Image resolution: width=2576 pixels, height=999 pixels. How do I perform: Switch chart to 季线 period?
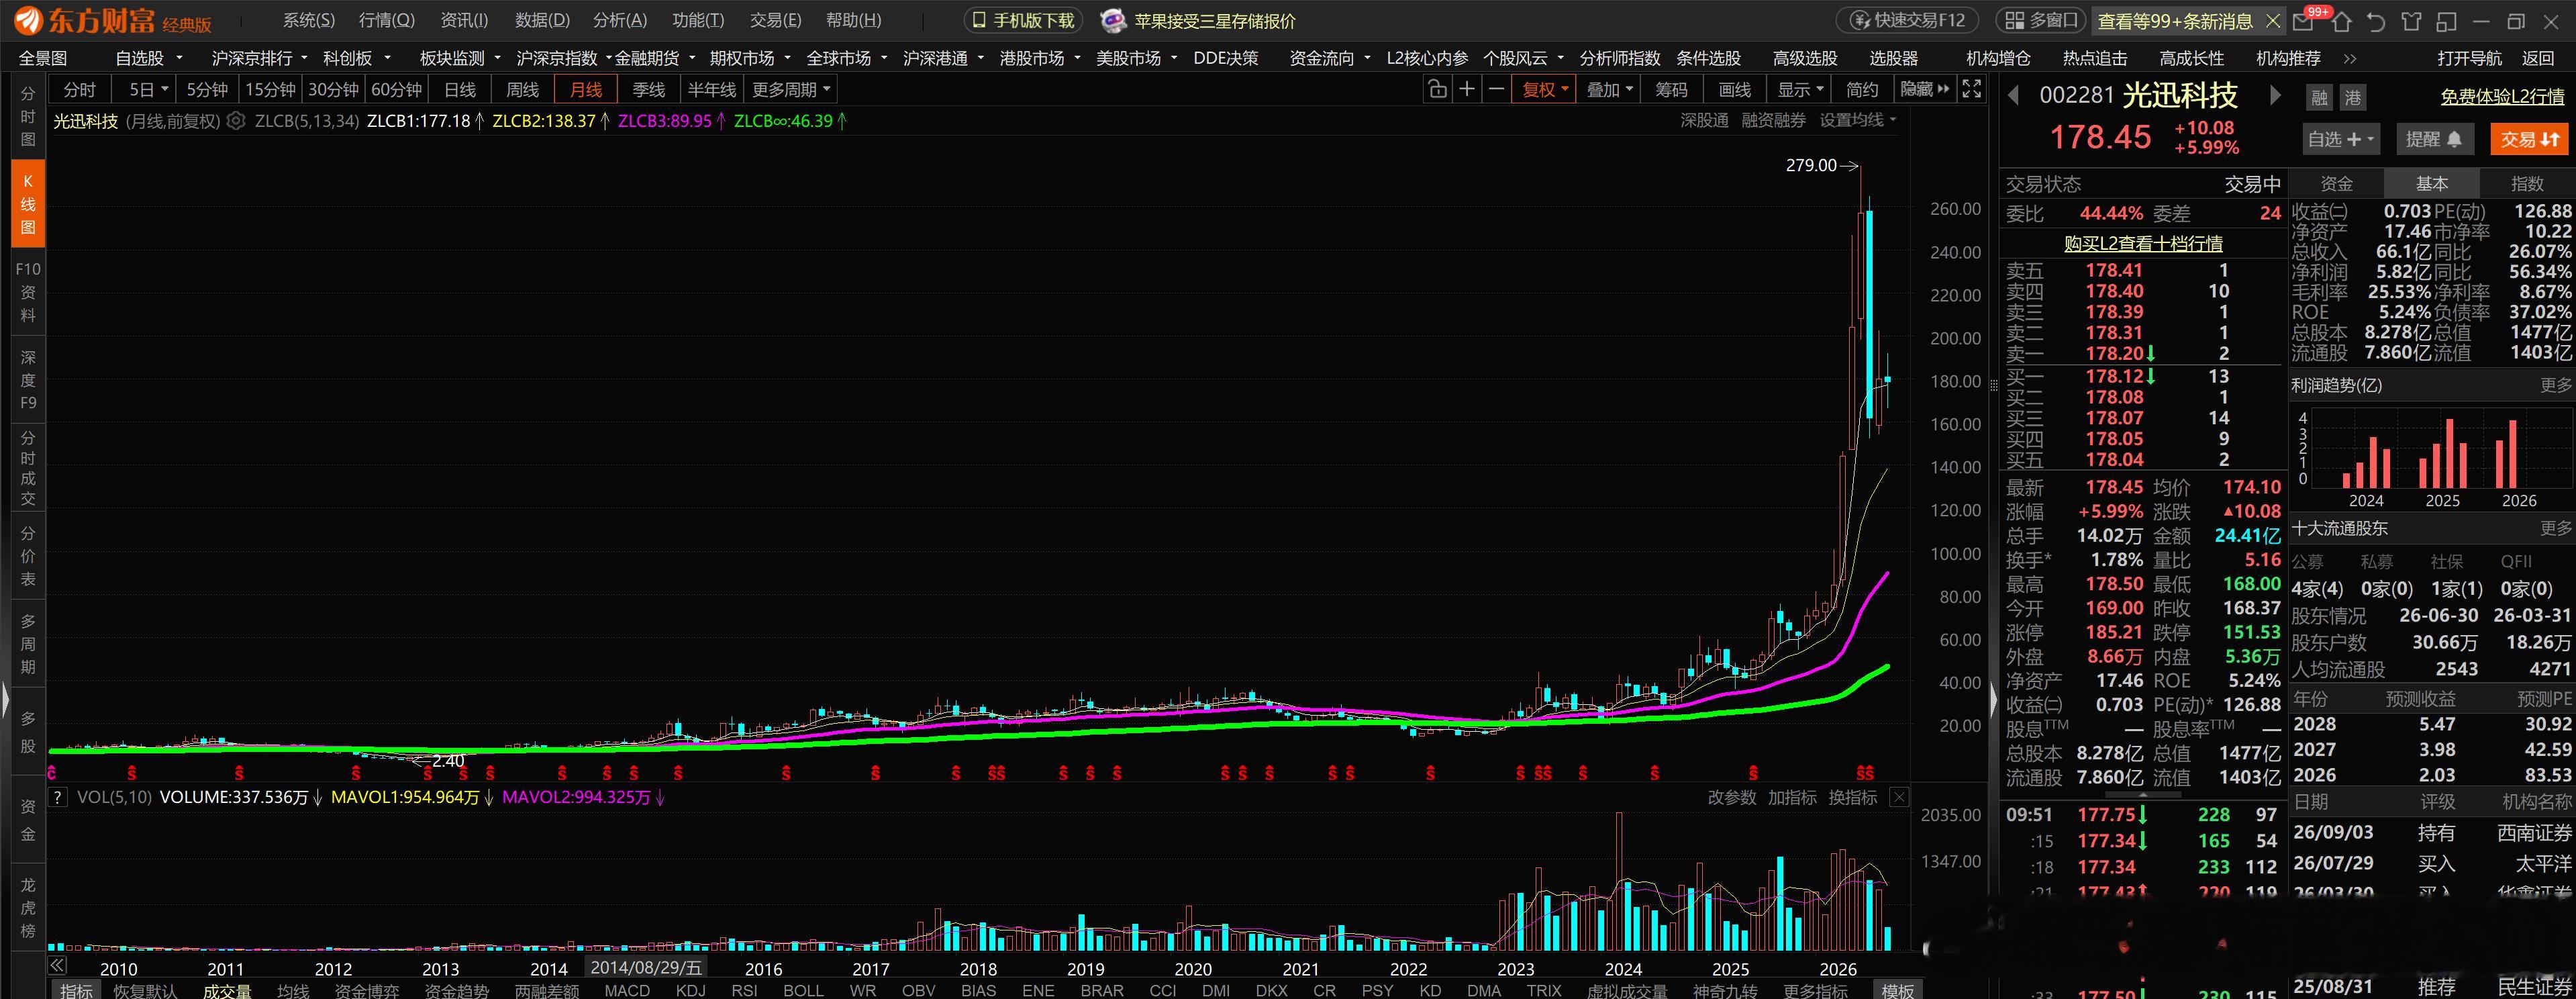pyautogui.click(x=649, y=90)
